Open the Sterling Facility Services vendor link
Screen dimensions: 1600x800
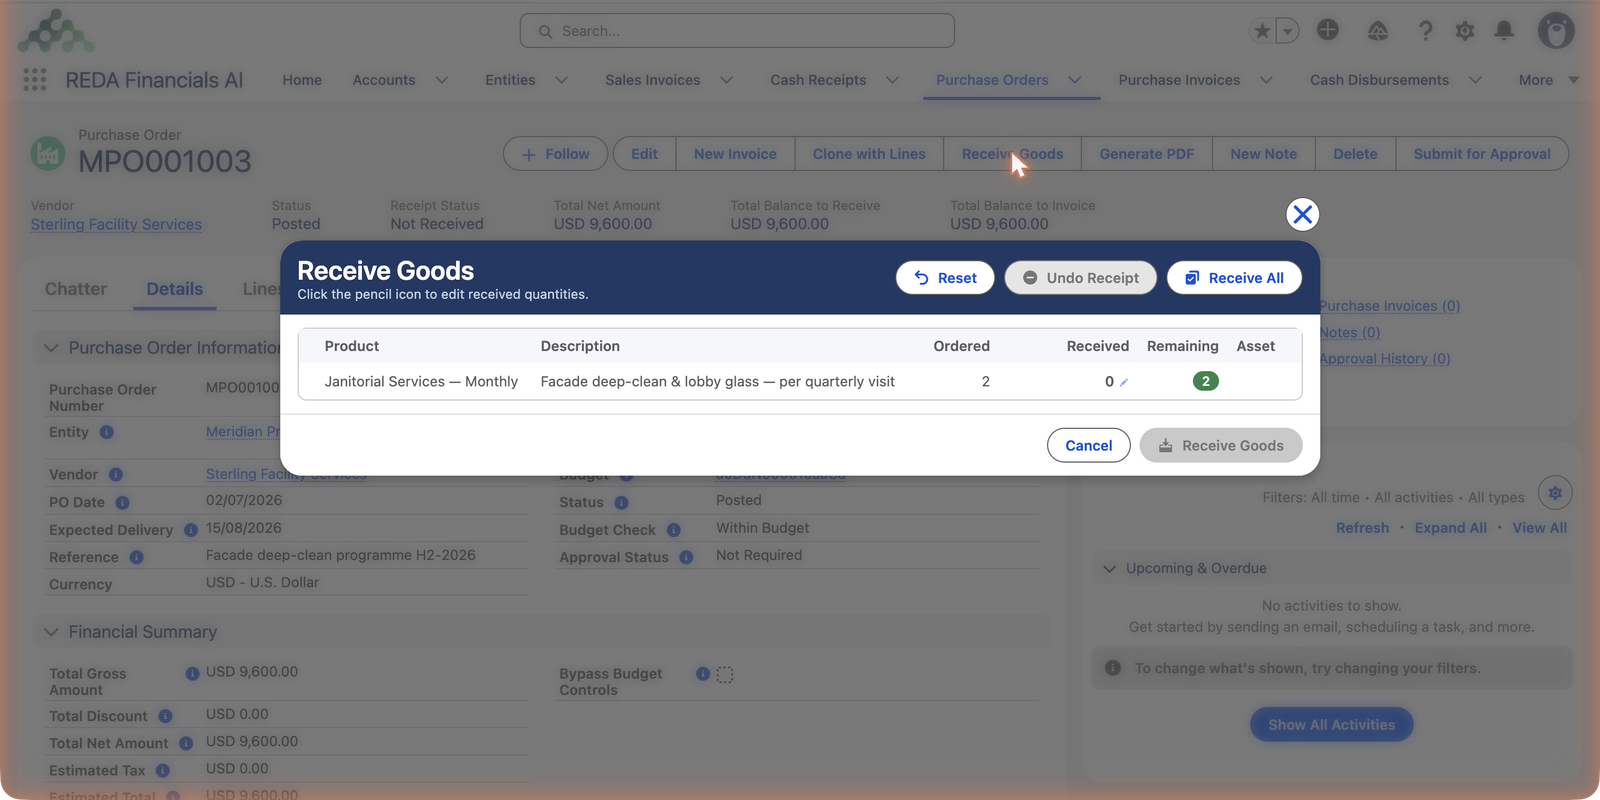coord(116,224)
